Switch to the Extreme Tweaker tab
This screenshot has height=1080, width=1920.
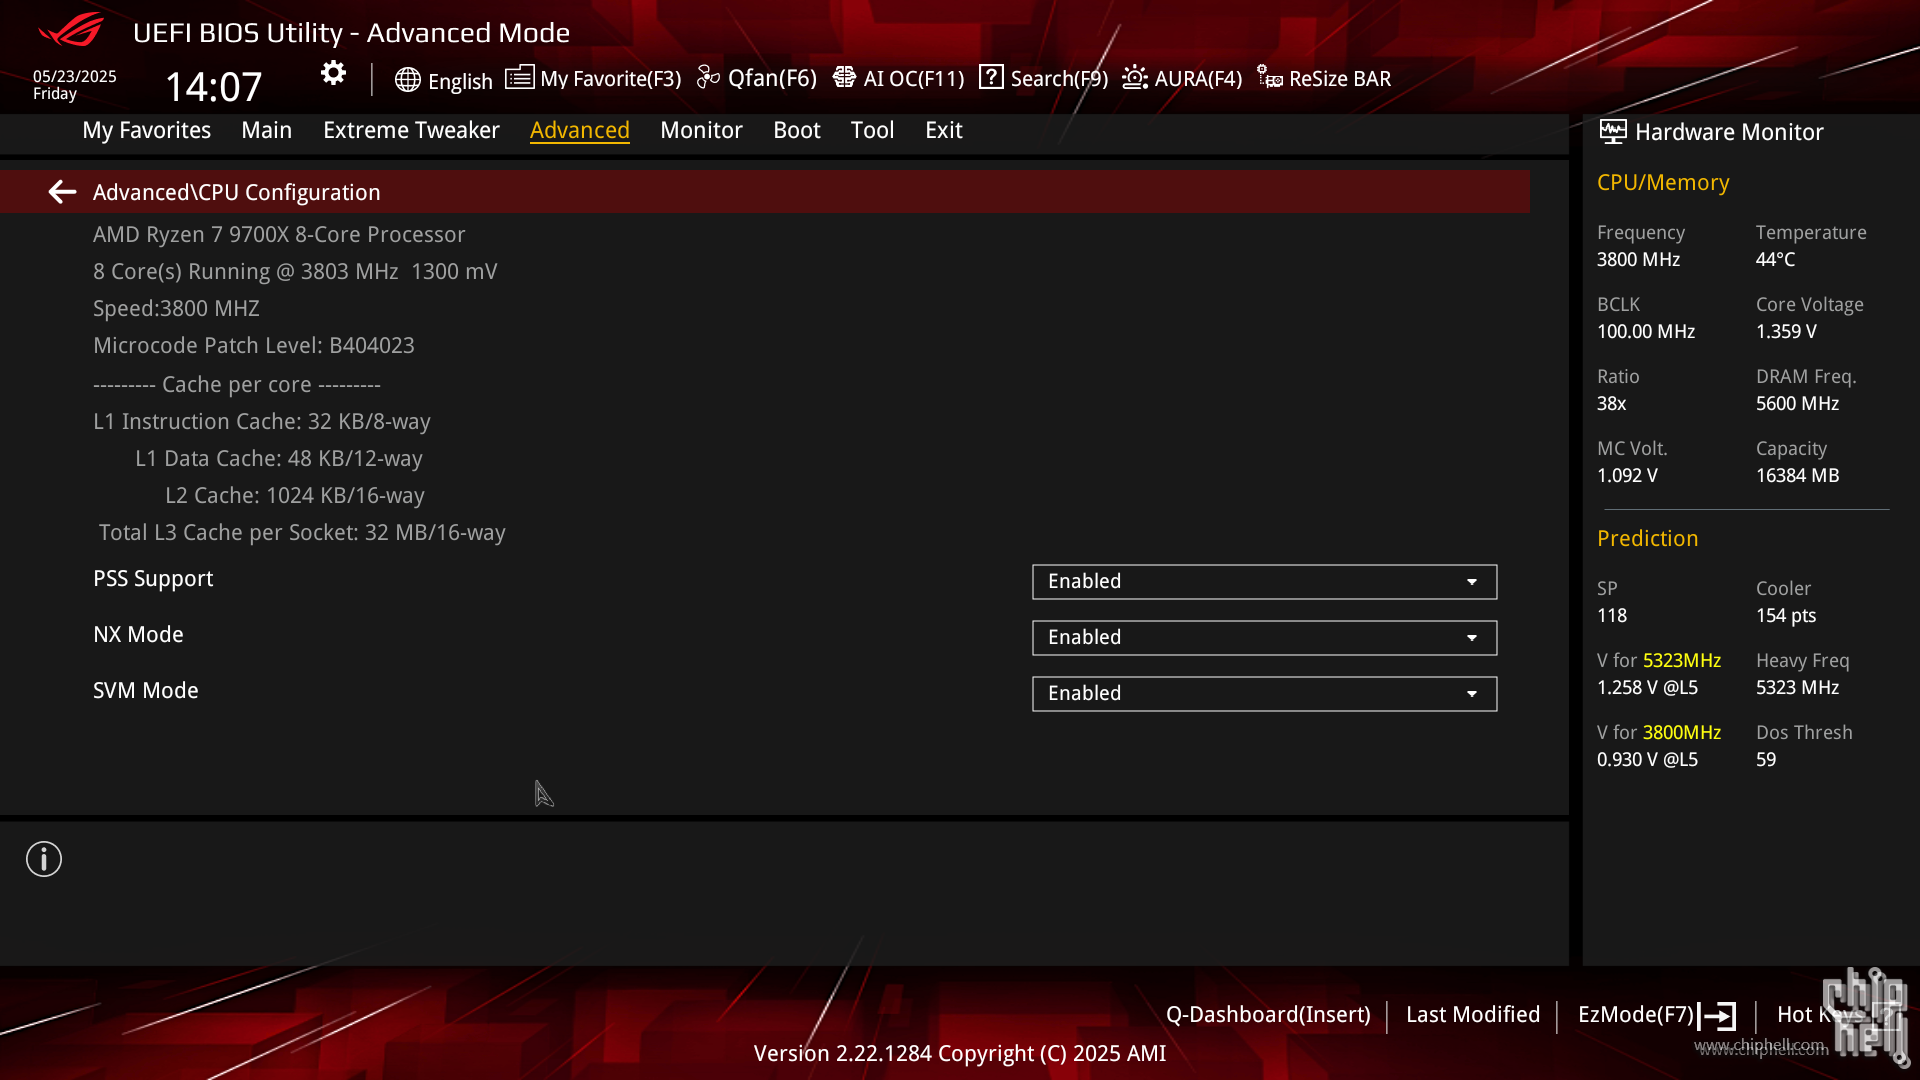pos(411,130)
